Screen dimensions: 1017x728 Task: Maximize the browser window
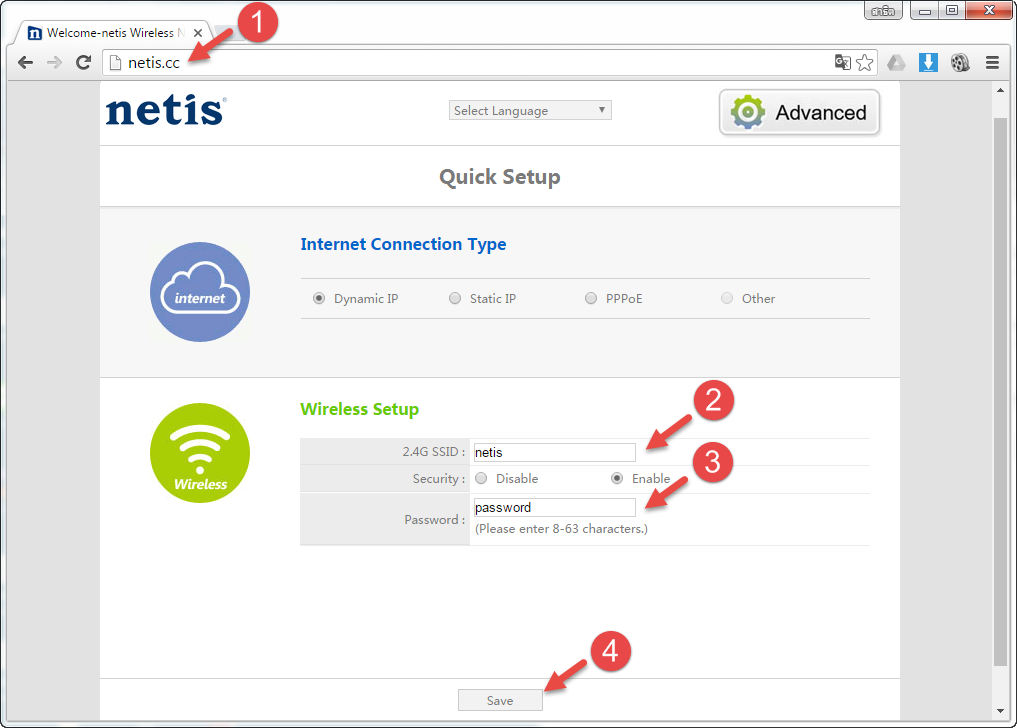[x=951, y=10]
